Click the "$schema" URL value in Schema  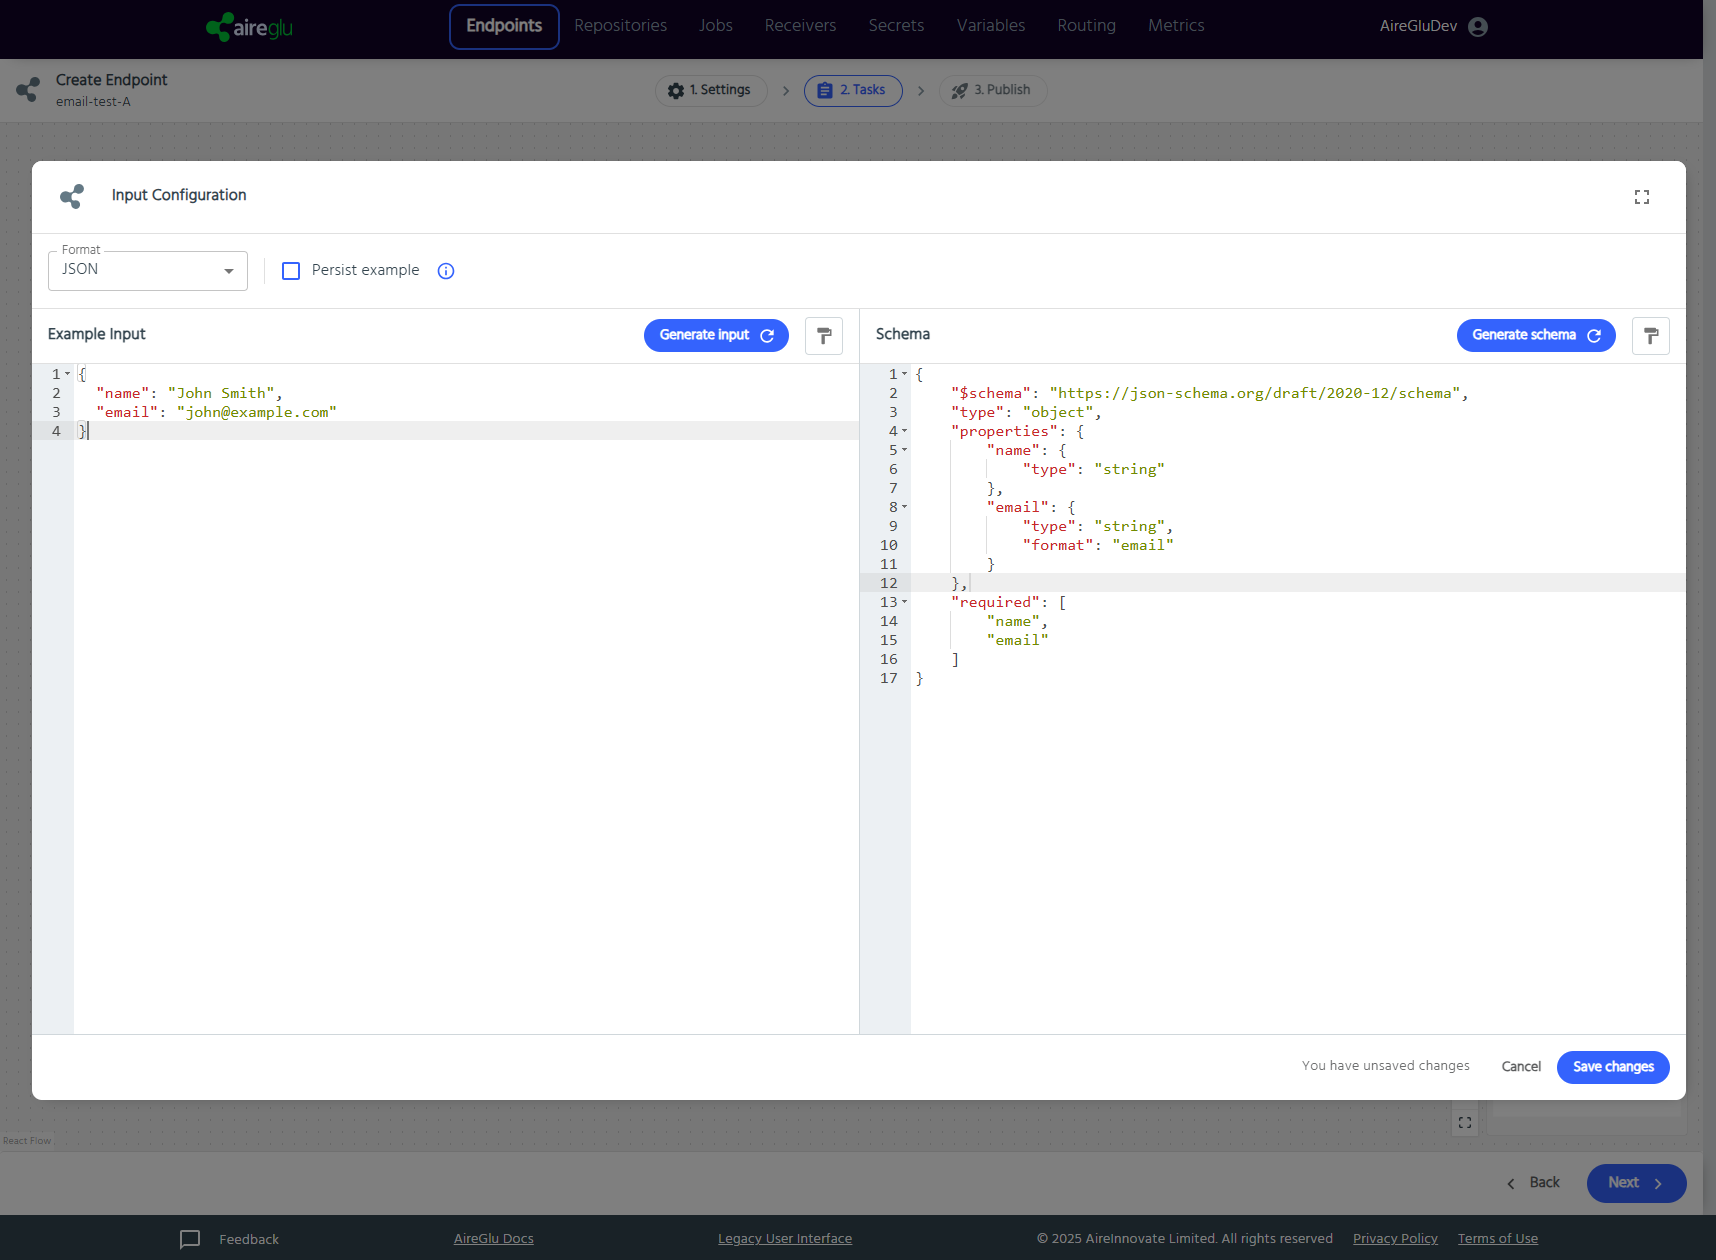pyautogui.click(x=1255, y=393)
